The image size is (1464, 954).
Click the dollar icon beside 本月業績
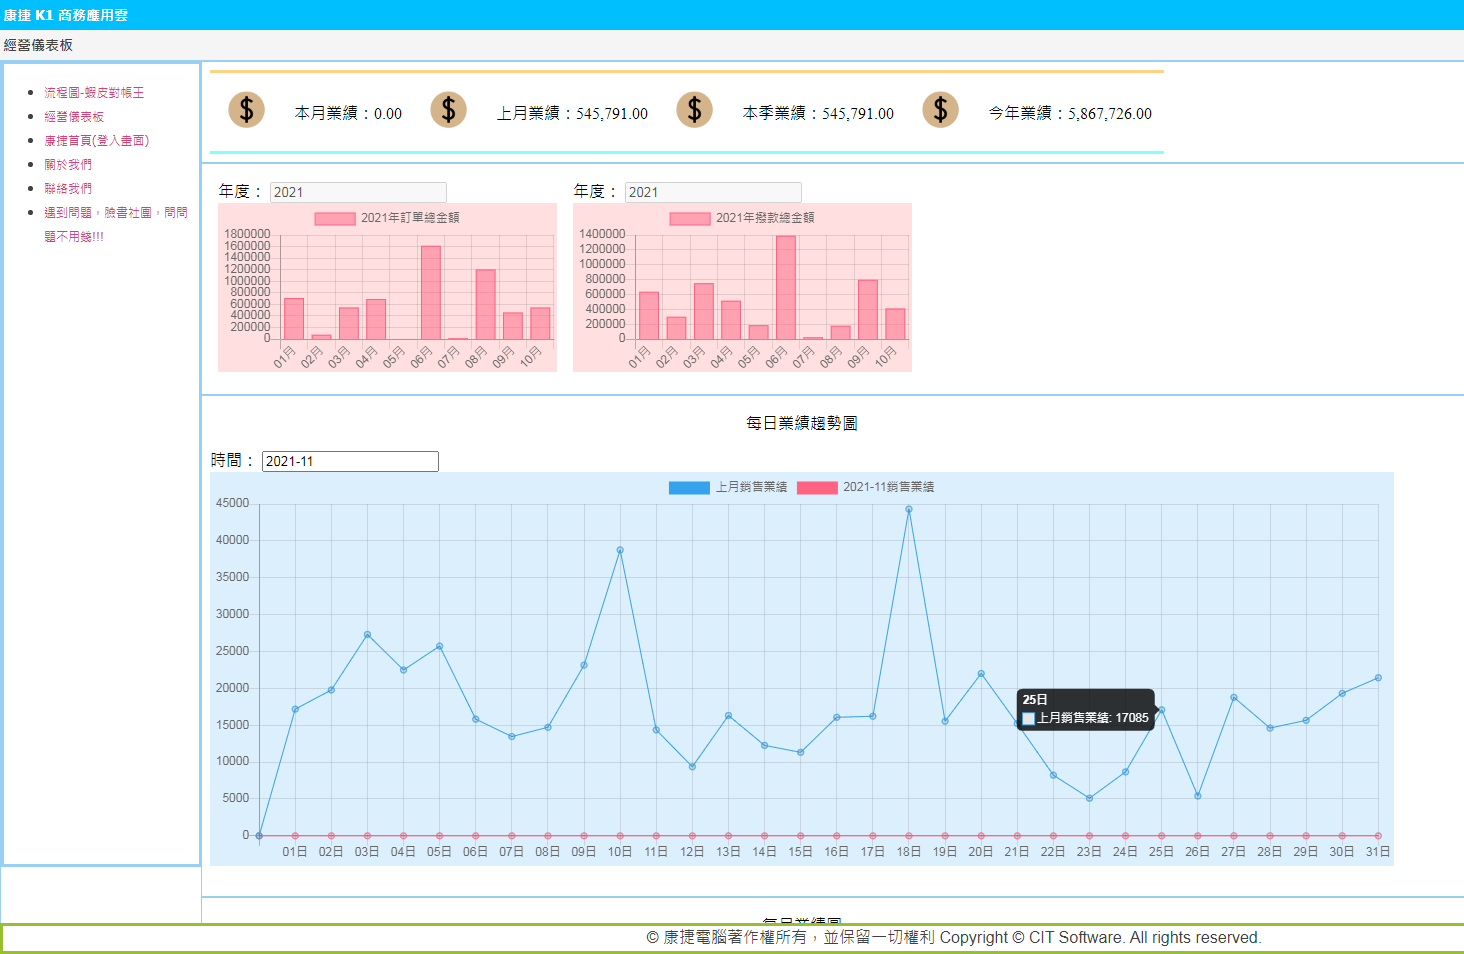pyautogui.click(x=246, y=110)
